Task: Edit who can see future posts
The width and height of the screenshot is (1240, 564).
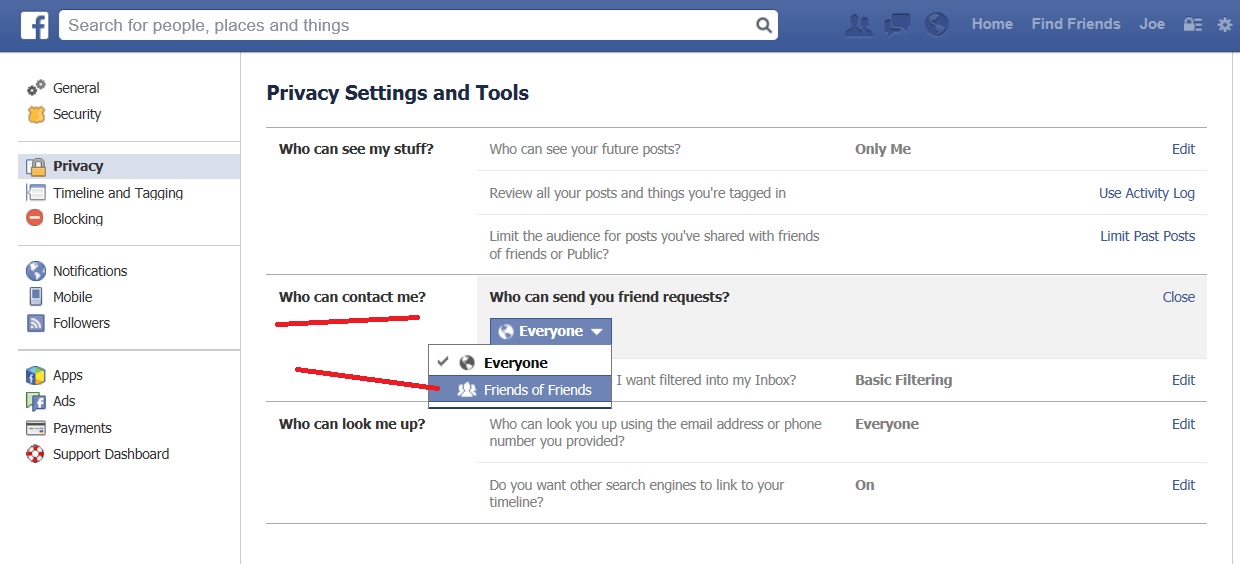Action: pyautogui.click(x=1183, y=149)
